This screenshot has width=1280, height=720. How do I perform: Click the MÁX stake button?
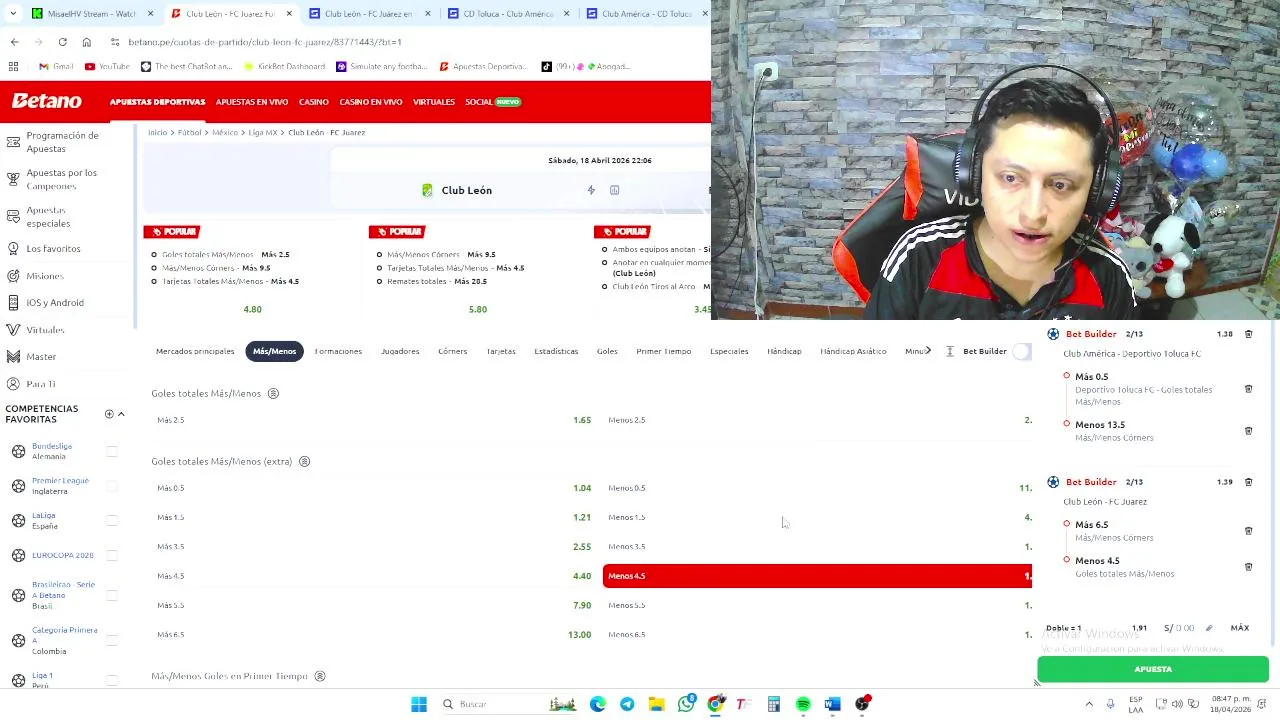point(1240,628)
